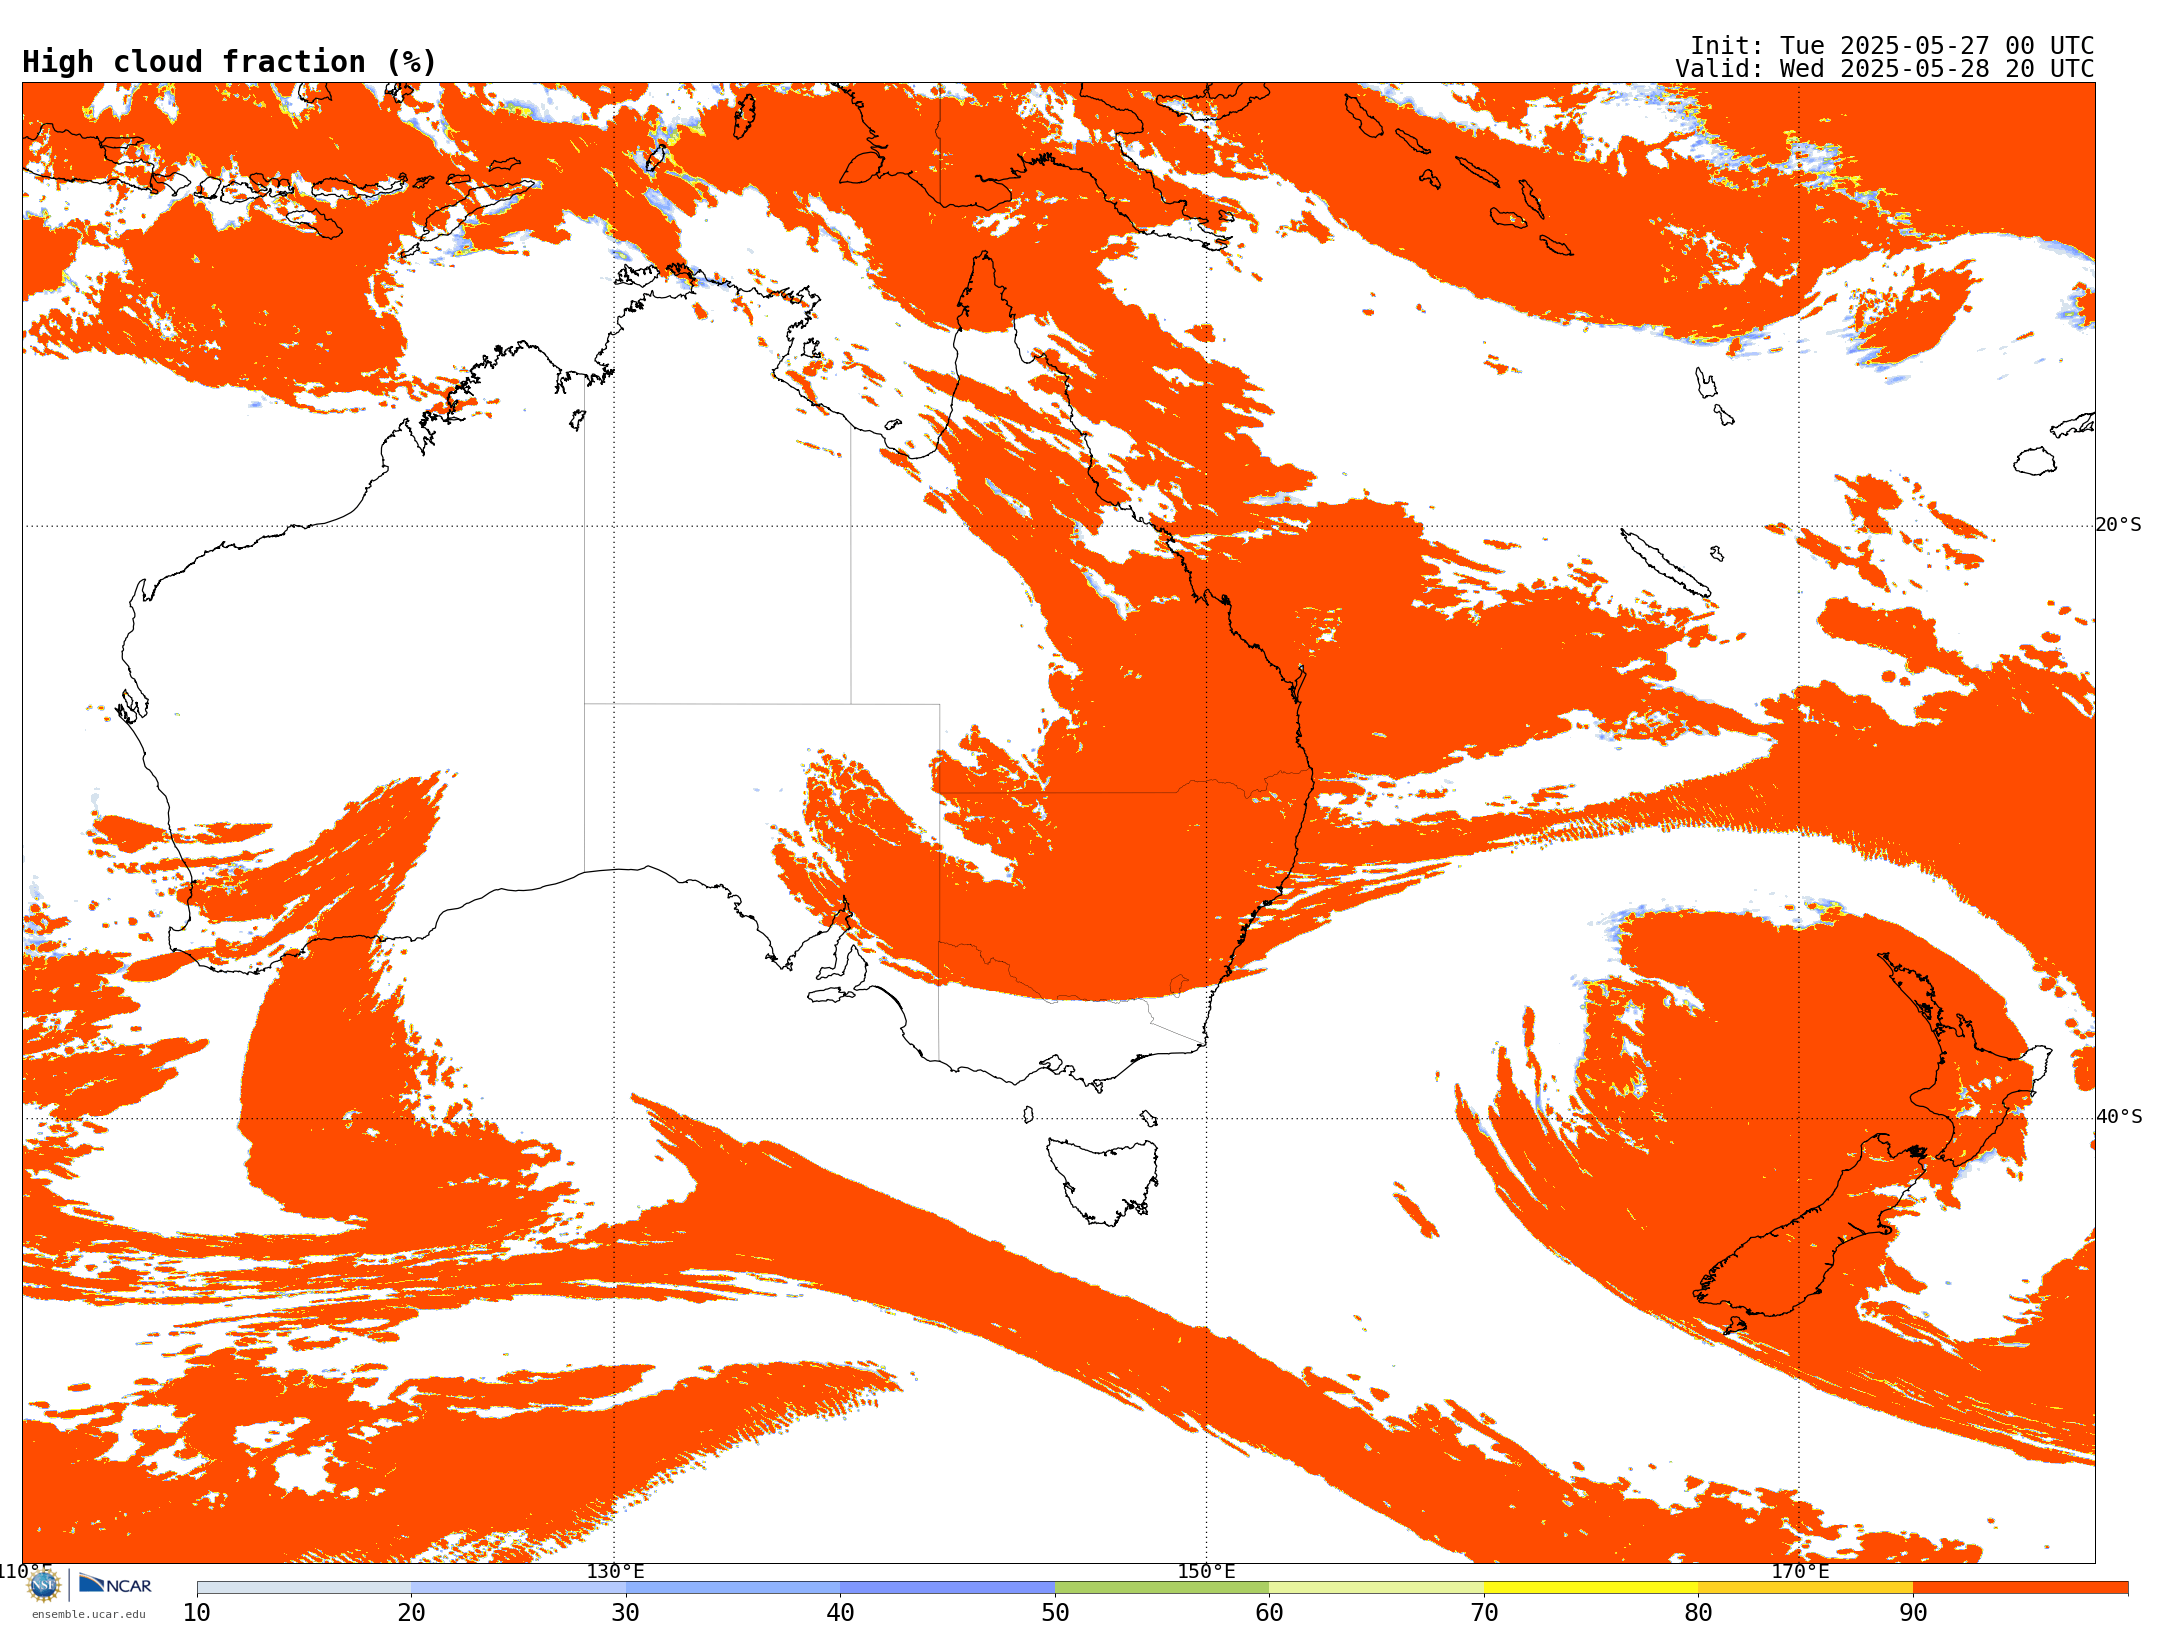Screen dimensions: 2160x1626
Task: Click the NCAR logo
Action: coord(115,1584)
